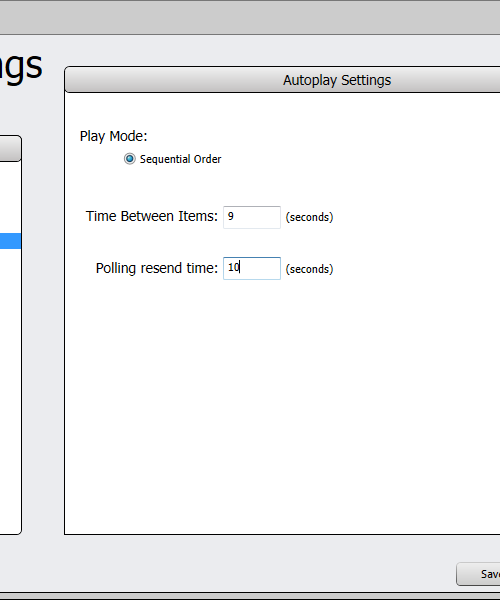500x600 pixels.
Task: Click the value 9 in the time field
Action: (231, 216)
